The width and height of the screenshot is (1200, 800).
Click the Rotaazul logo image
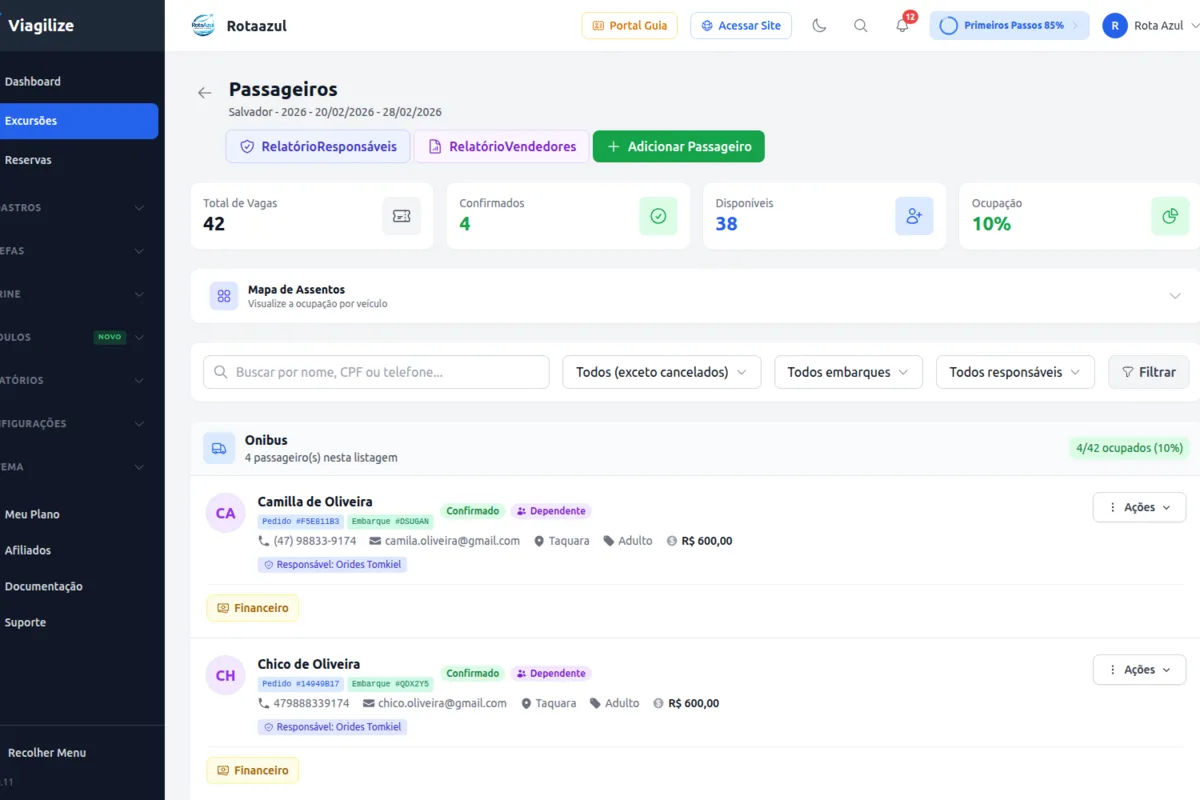click(x=203, y=26)
